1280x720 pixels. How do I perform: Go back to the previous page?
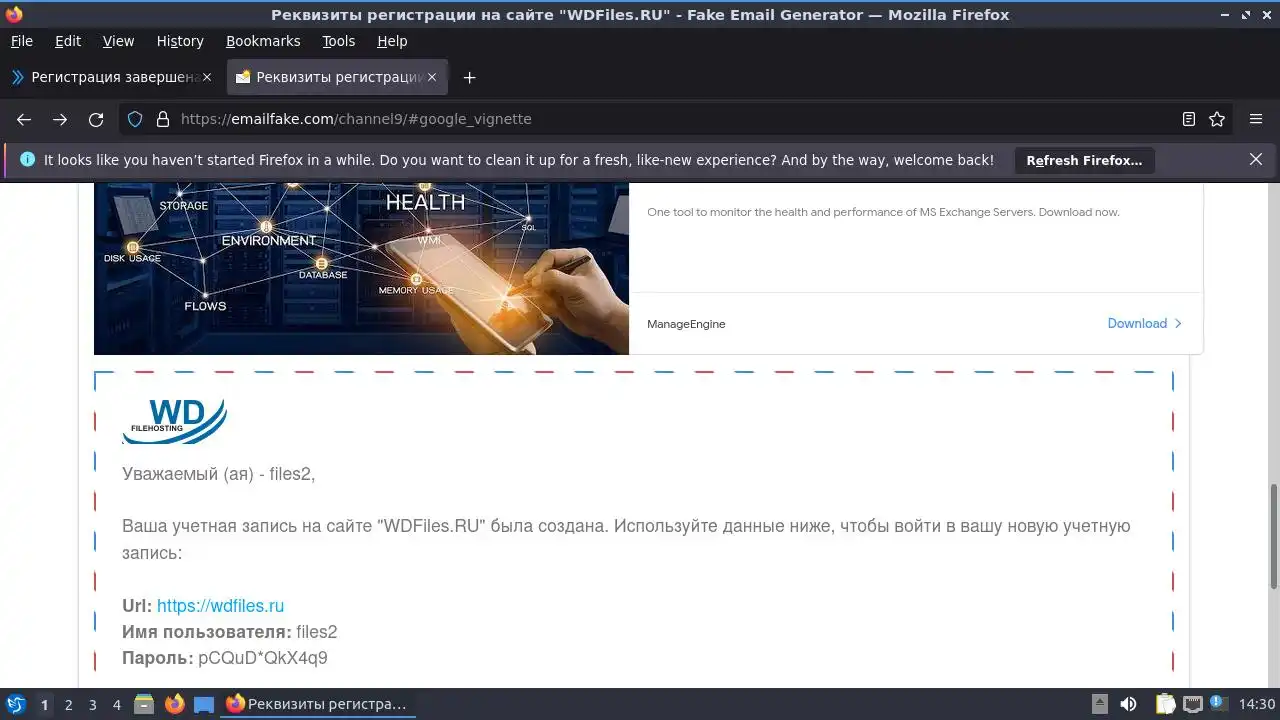(x=24, y=119)
